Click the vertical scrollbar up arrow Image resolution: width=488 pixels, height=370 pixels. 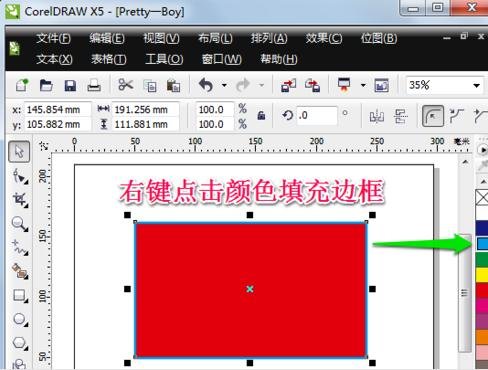pyautogui.click(x=465, y=163)
